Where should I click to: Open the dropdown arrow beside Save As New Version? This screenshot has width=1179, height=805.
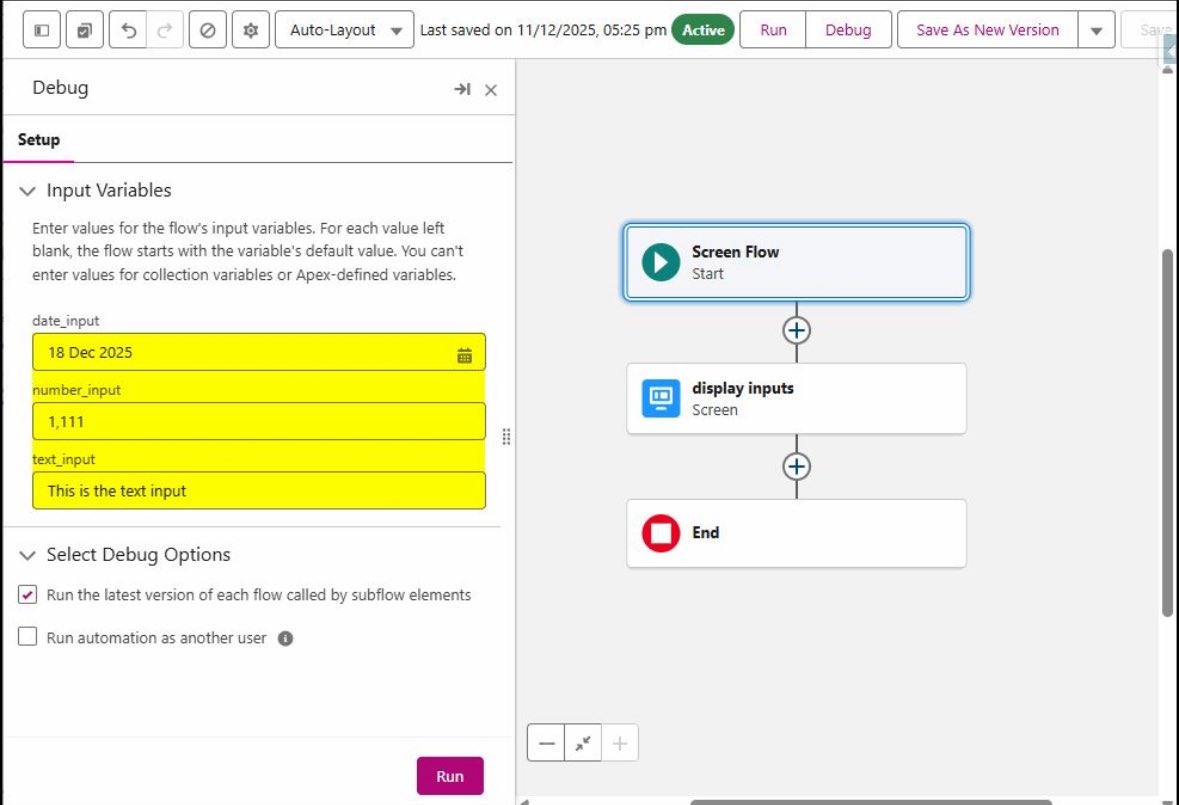(1096, 30)
